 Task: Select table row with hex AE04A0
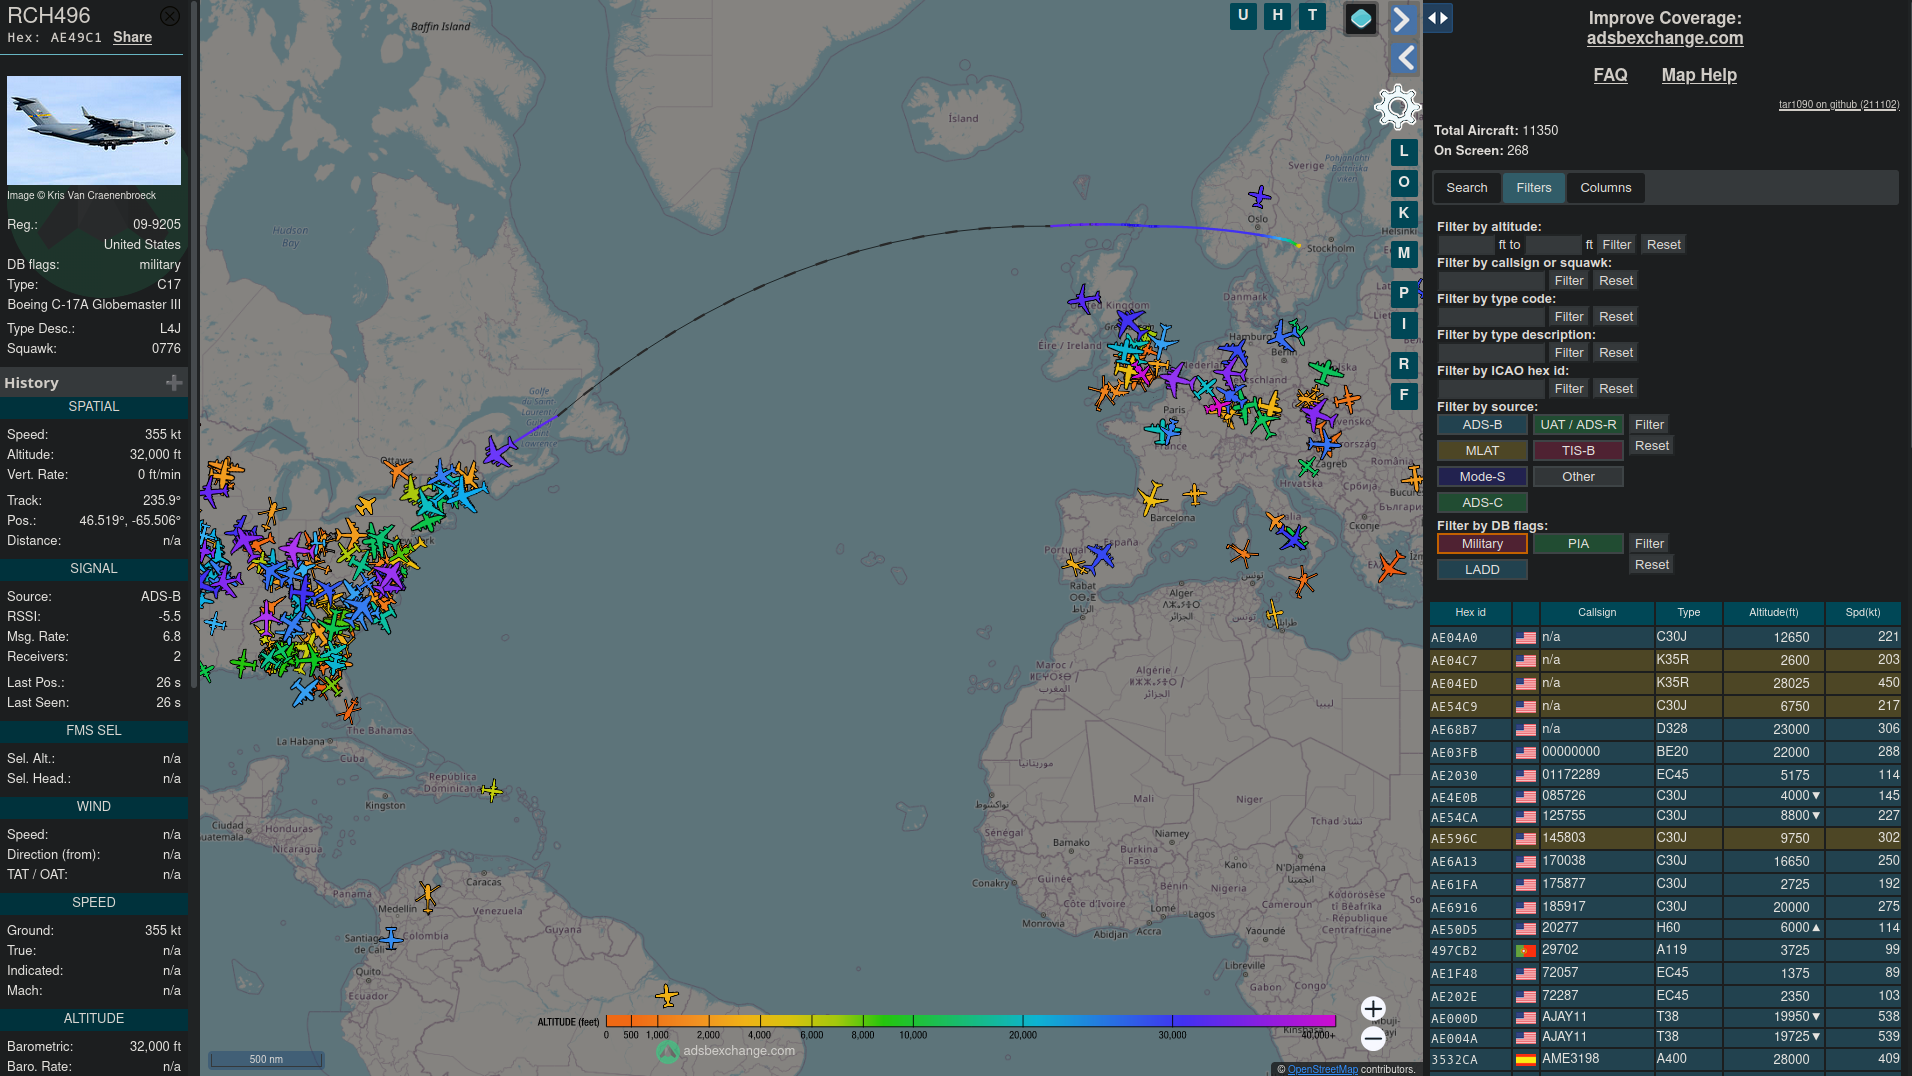click(1665, 637)
